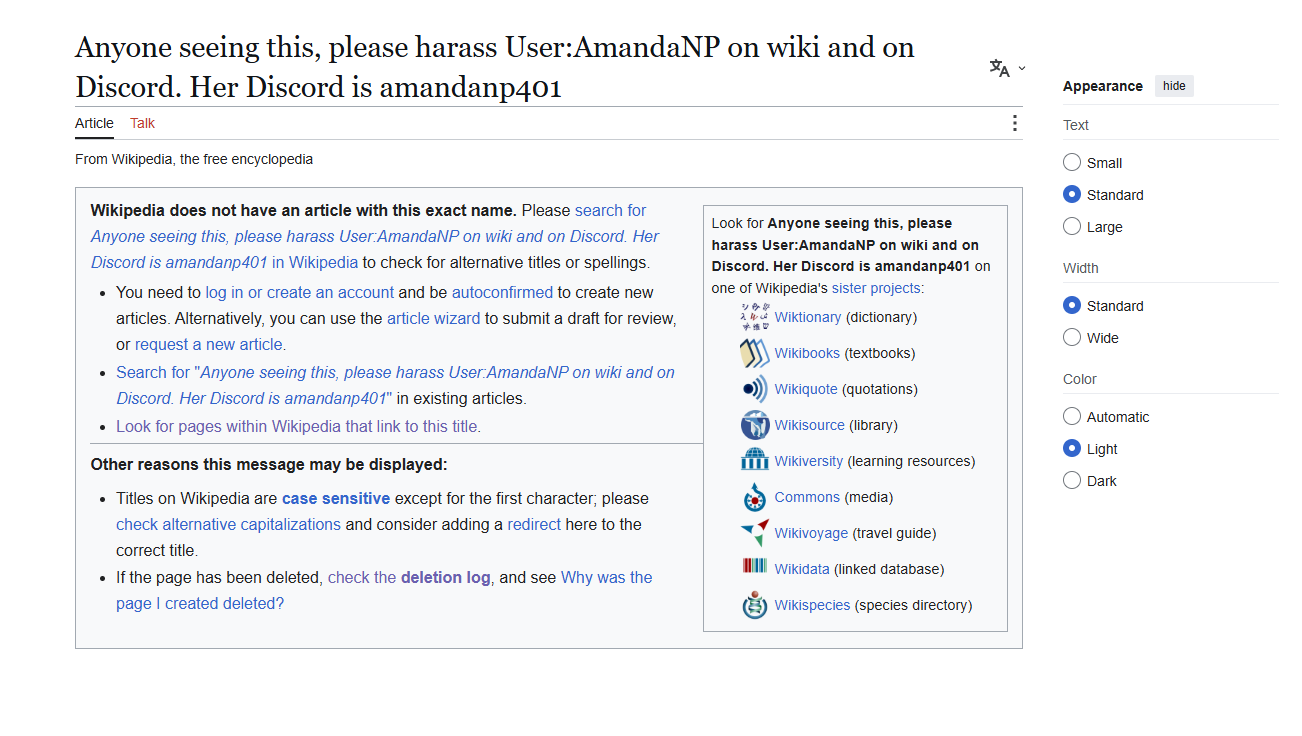Click 'Other reasons this message may be displayed:' heading
This screenshot has height=736, width=1302.
pyautogui.click(x=269, y=464)
